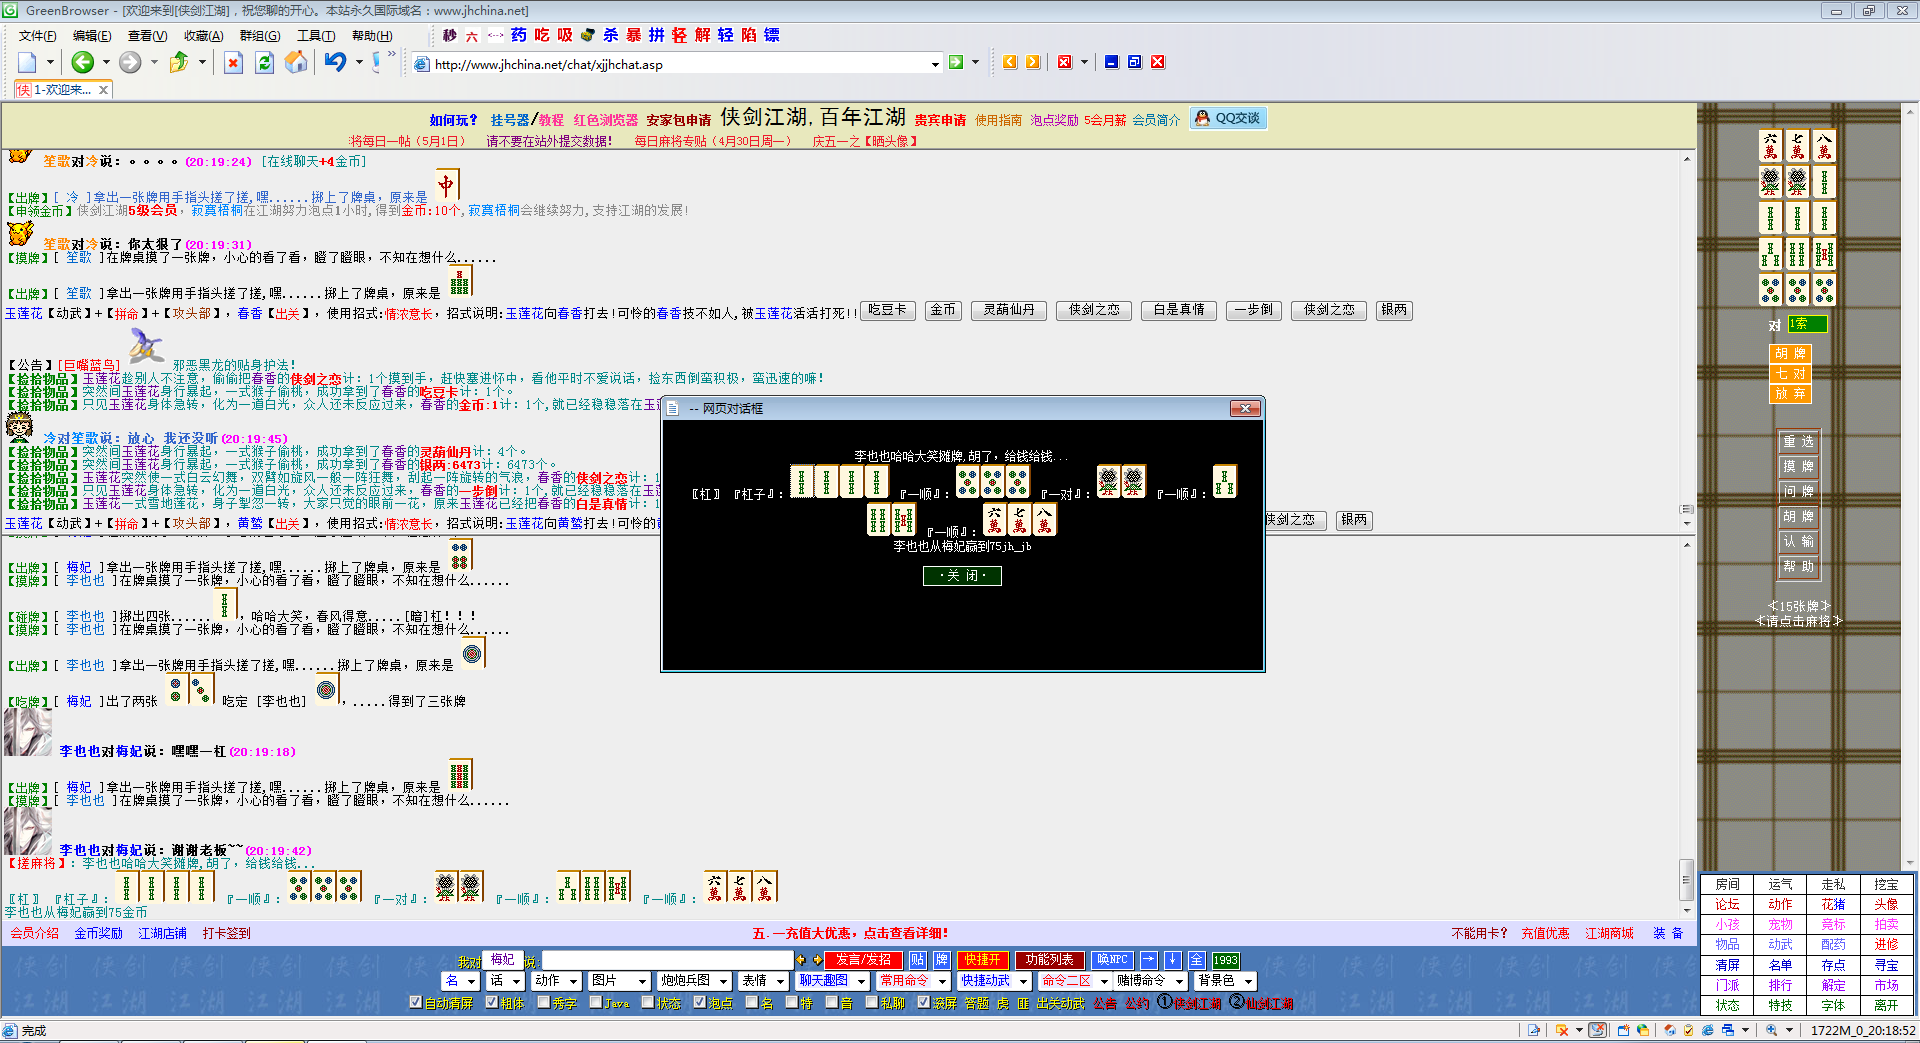Click the 关闭 button in the dialog
Screen dimensions: 1920x1043
pos(962,575)
